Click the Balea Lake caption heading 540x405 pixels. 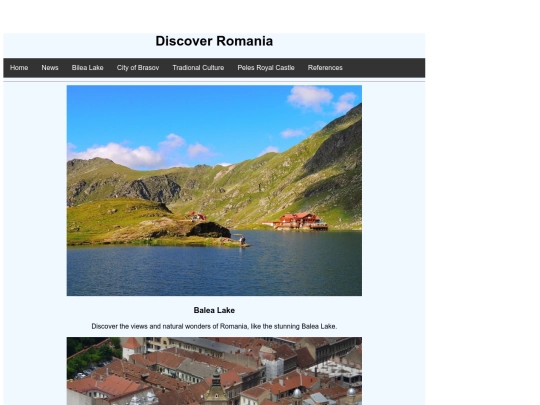pyautogui.click(x=214, y=310)
